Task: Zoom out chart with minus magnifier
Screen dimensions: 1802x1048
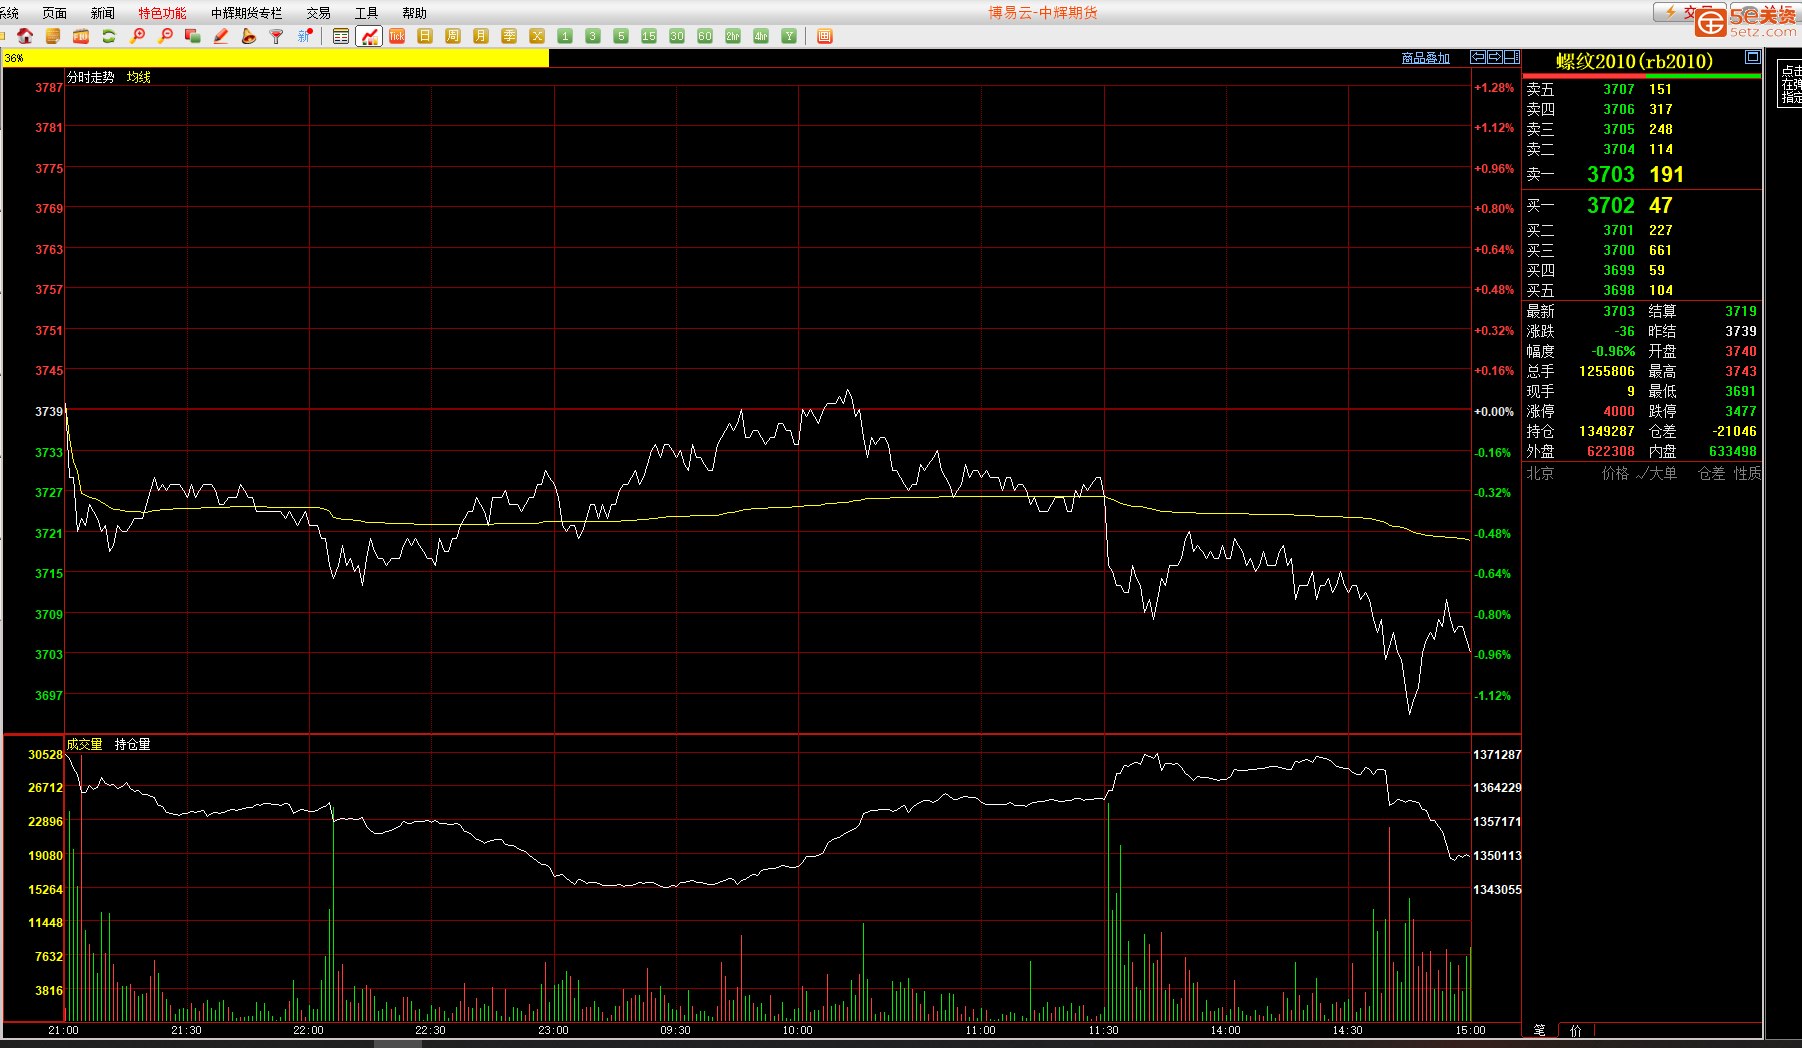Action: tap(165, 36)
